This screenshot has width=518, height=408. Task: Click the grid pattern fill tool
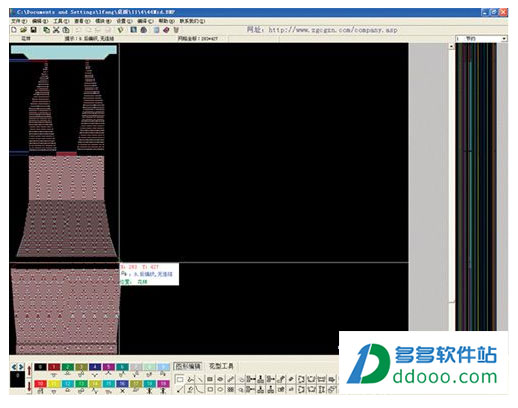(230, 389)
